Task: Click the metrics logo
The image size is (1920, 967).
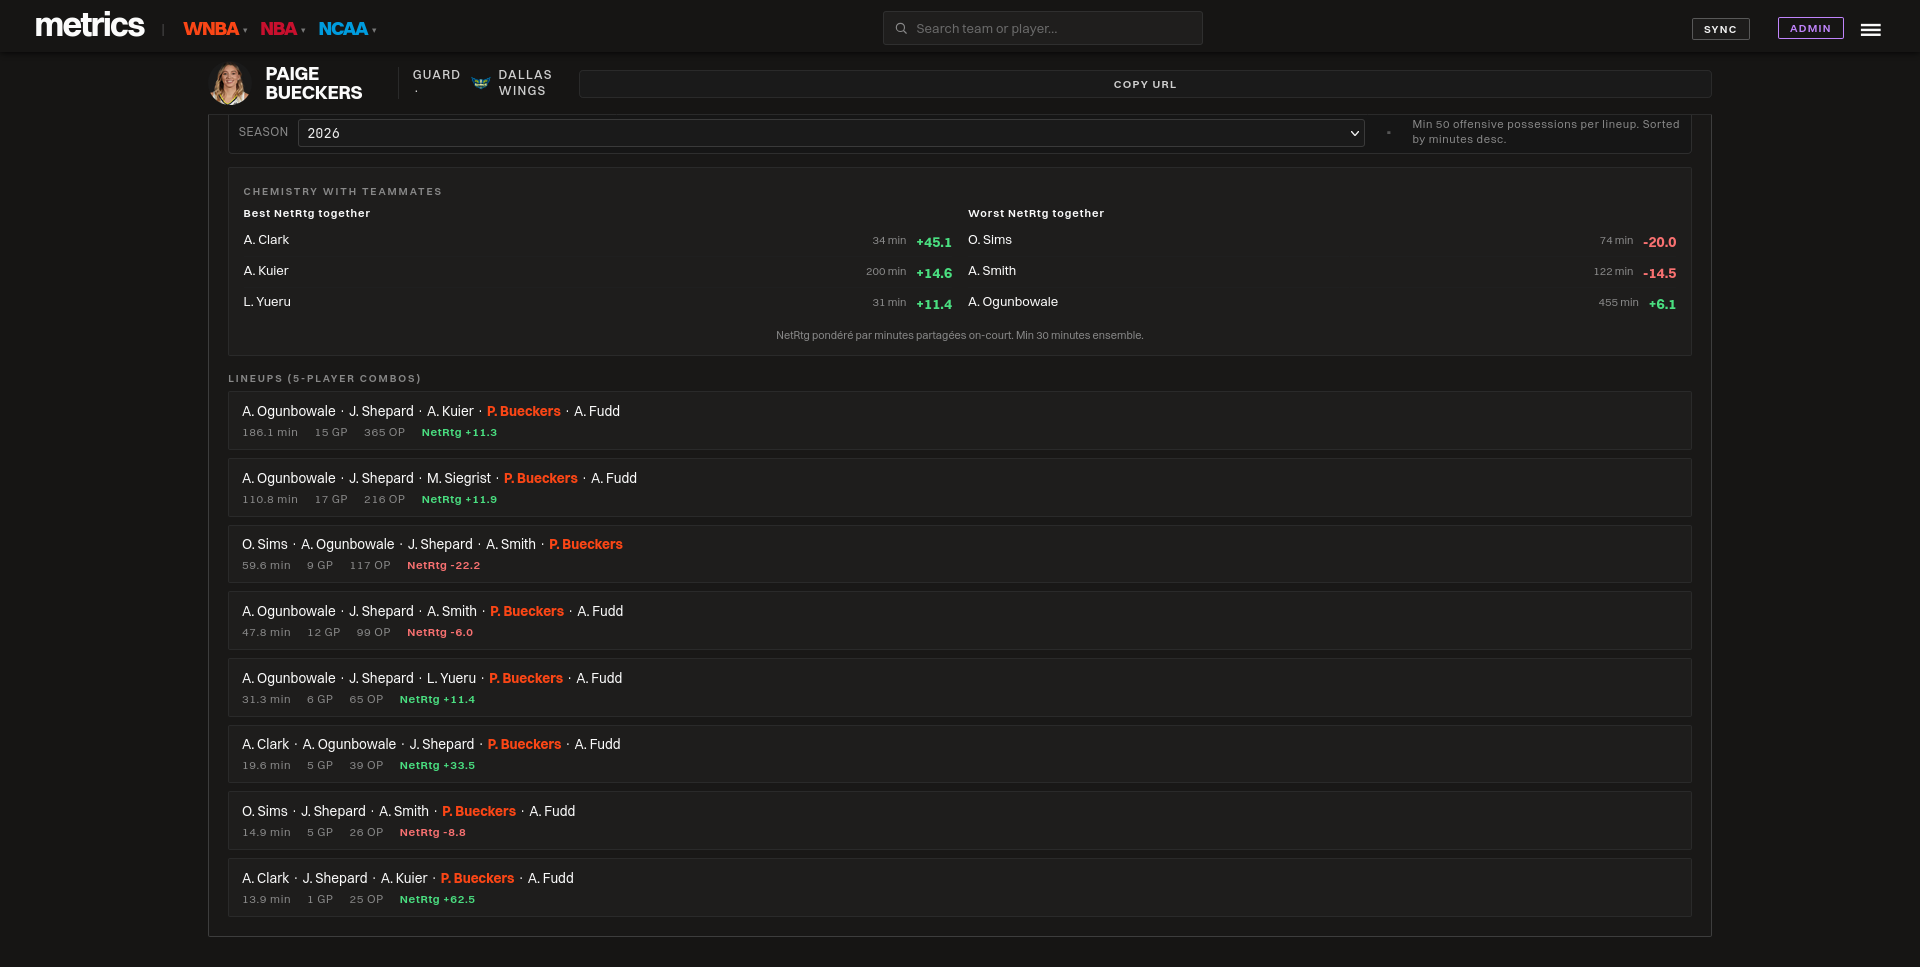Action: coord(90,25)
